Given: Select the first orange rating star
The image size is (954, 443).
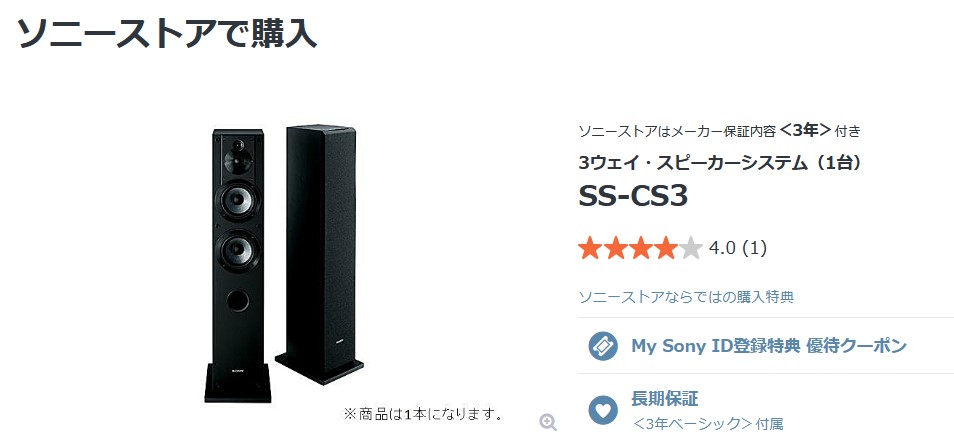Looking at the screenshot, I should point(590,248).
